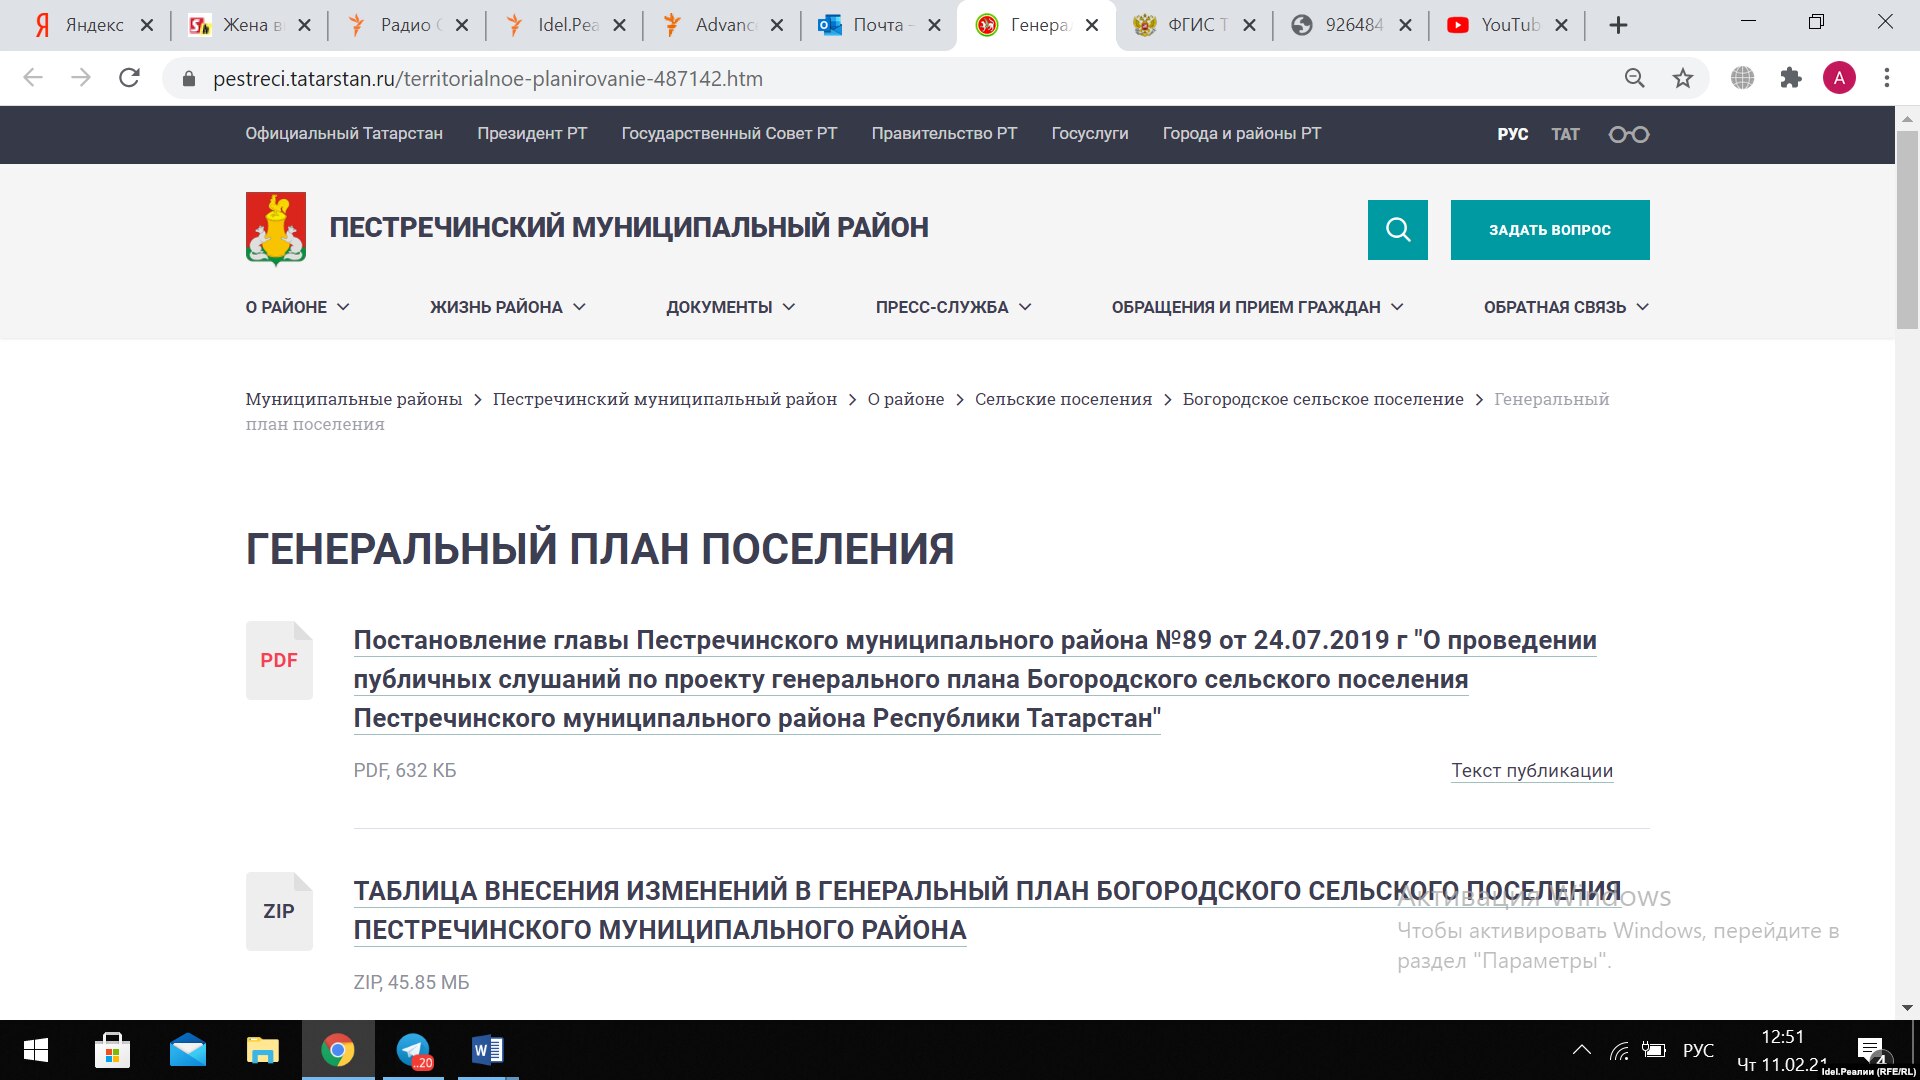Open the Текст публикации link

1531,770
